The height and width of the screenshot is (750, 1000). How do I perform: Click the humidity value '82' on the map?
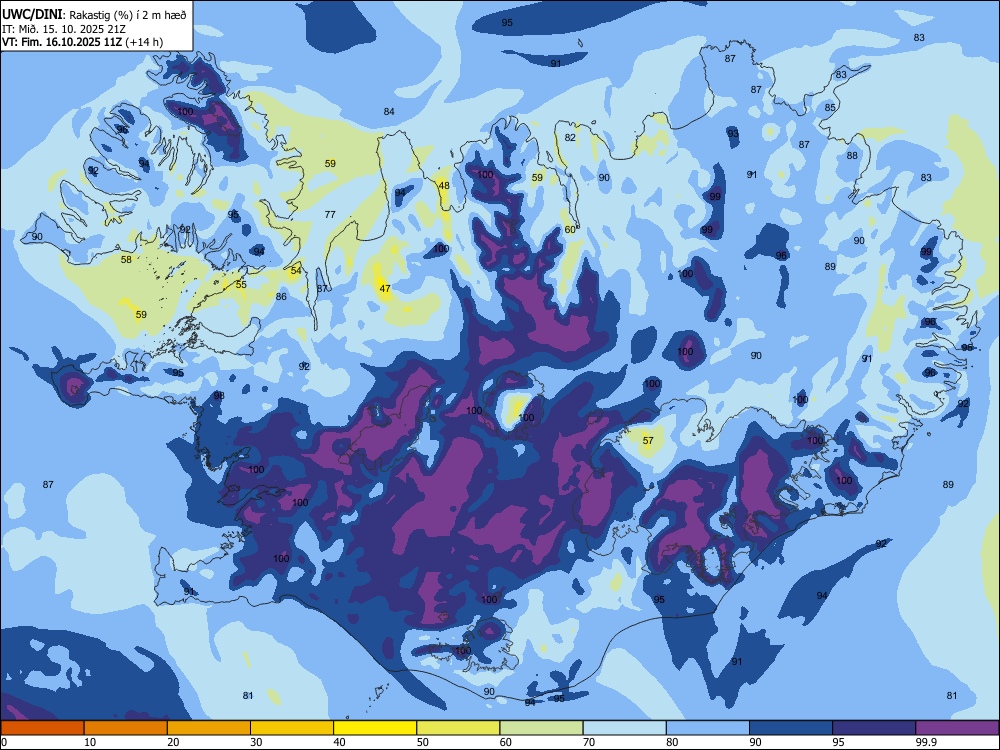point(570,137)
